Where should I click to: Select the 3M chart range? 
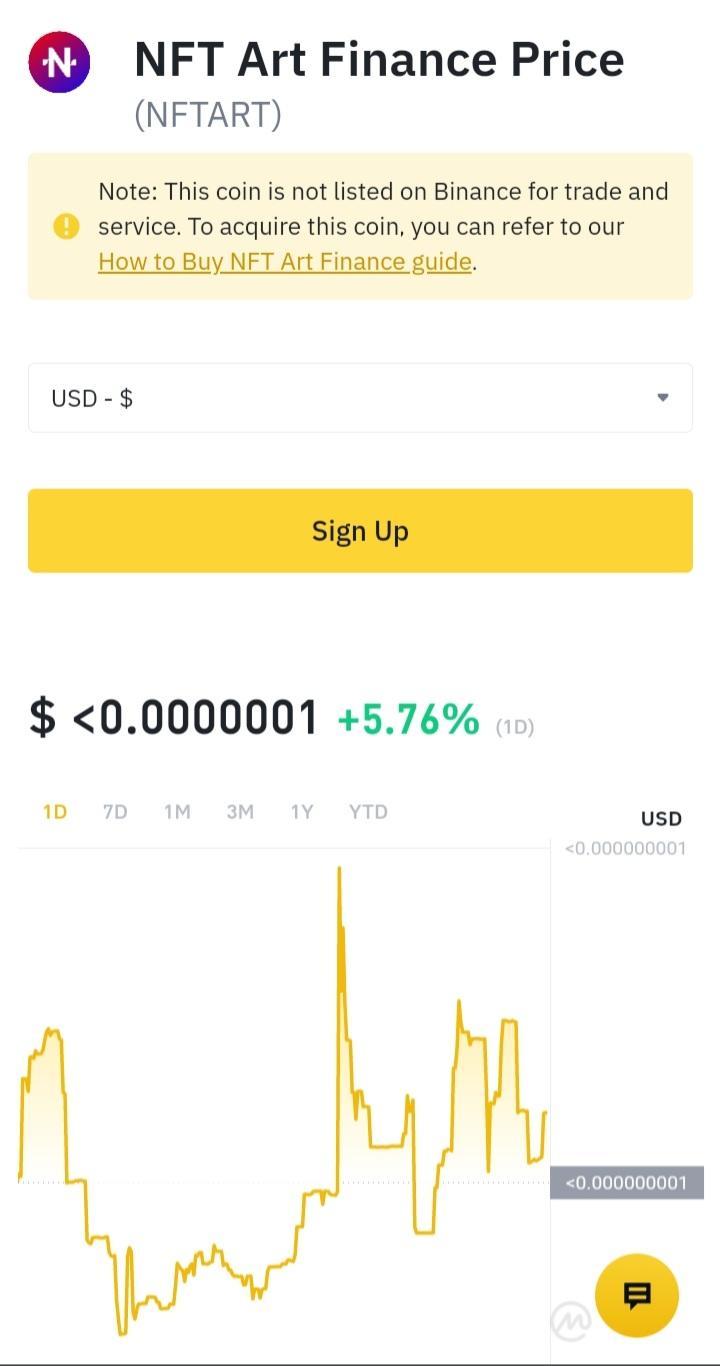(240, 812)
